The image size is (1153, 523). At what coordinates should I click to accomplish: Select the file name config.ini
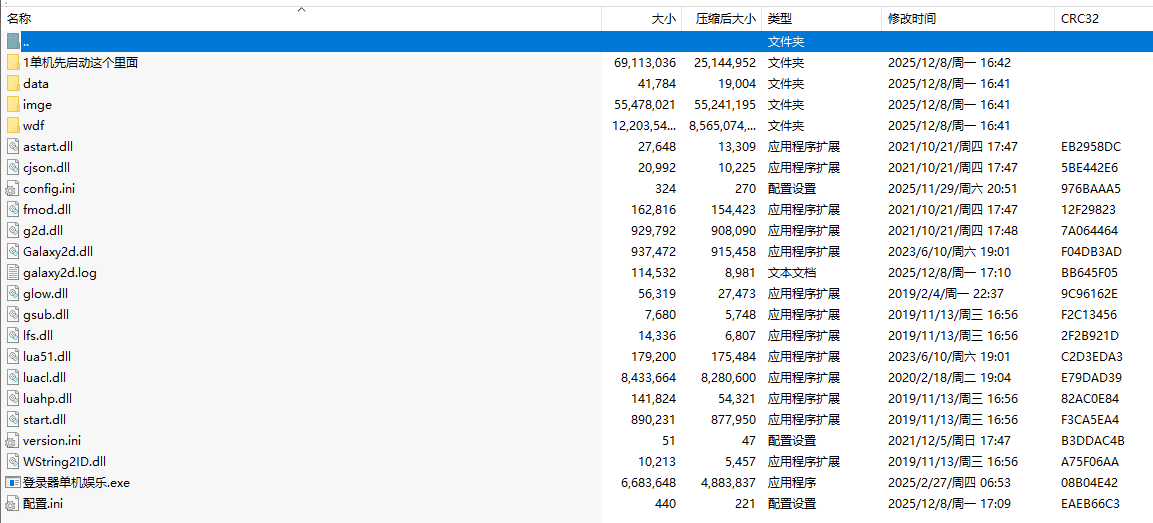49,188
